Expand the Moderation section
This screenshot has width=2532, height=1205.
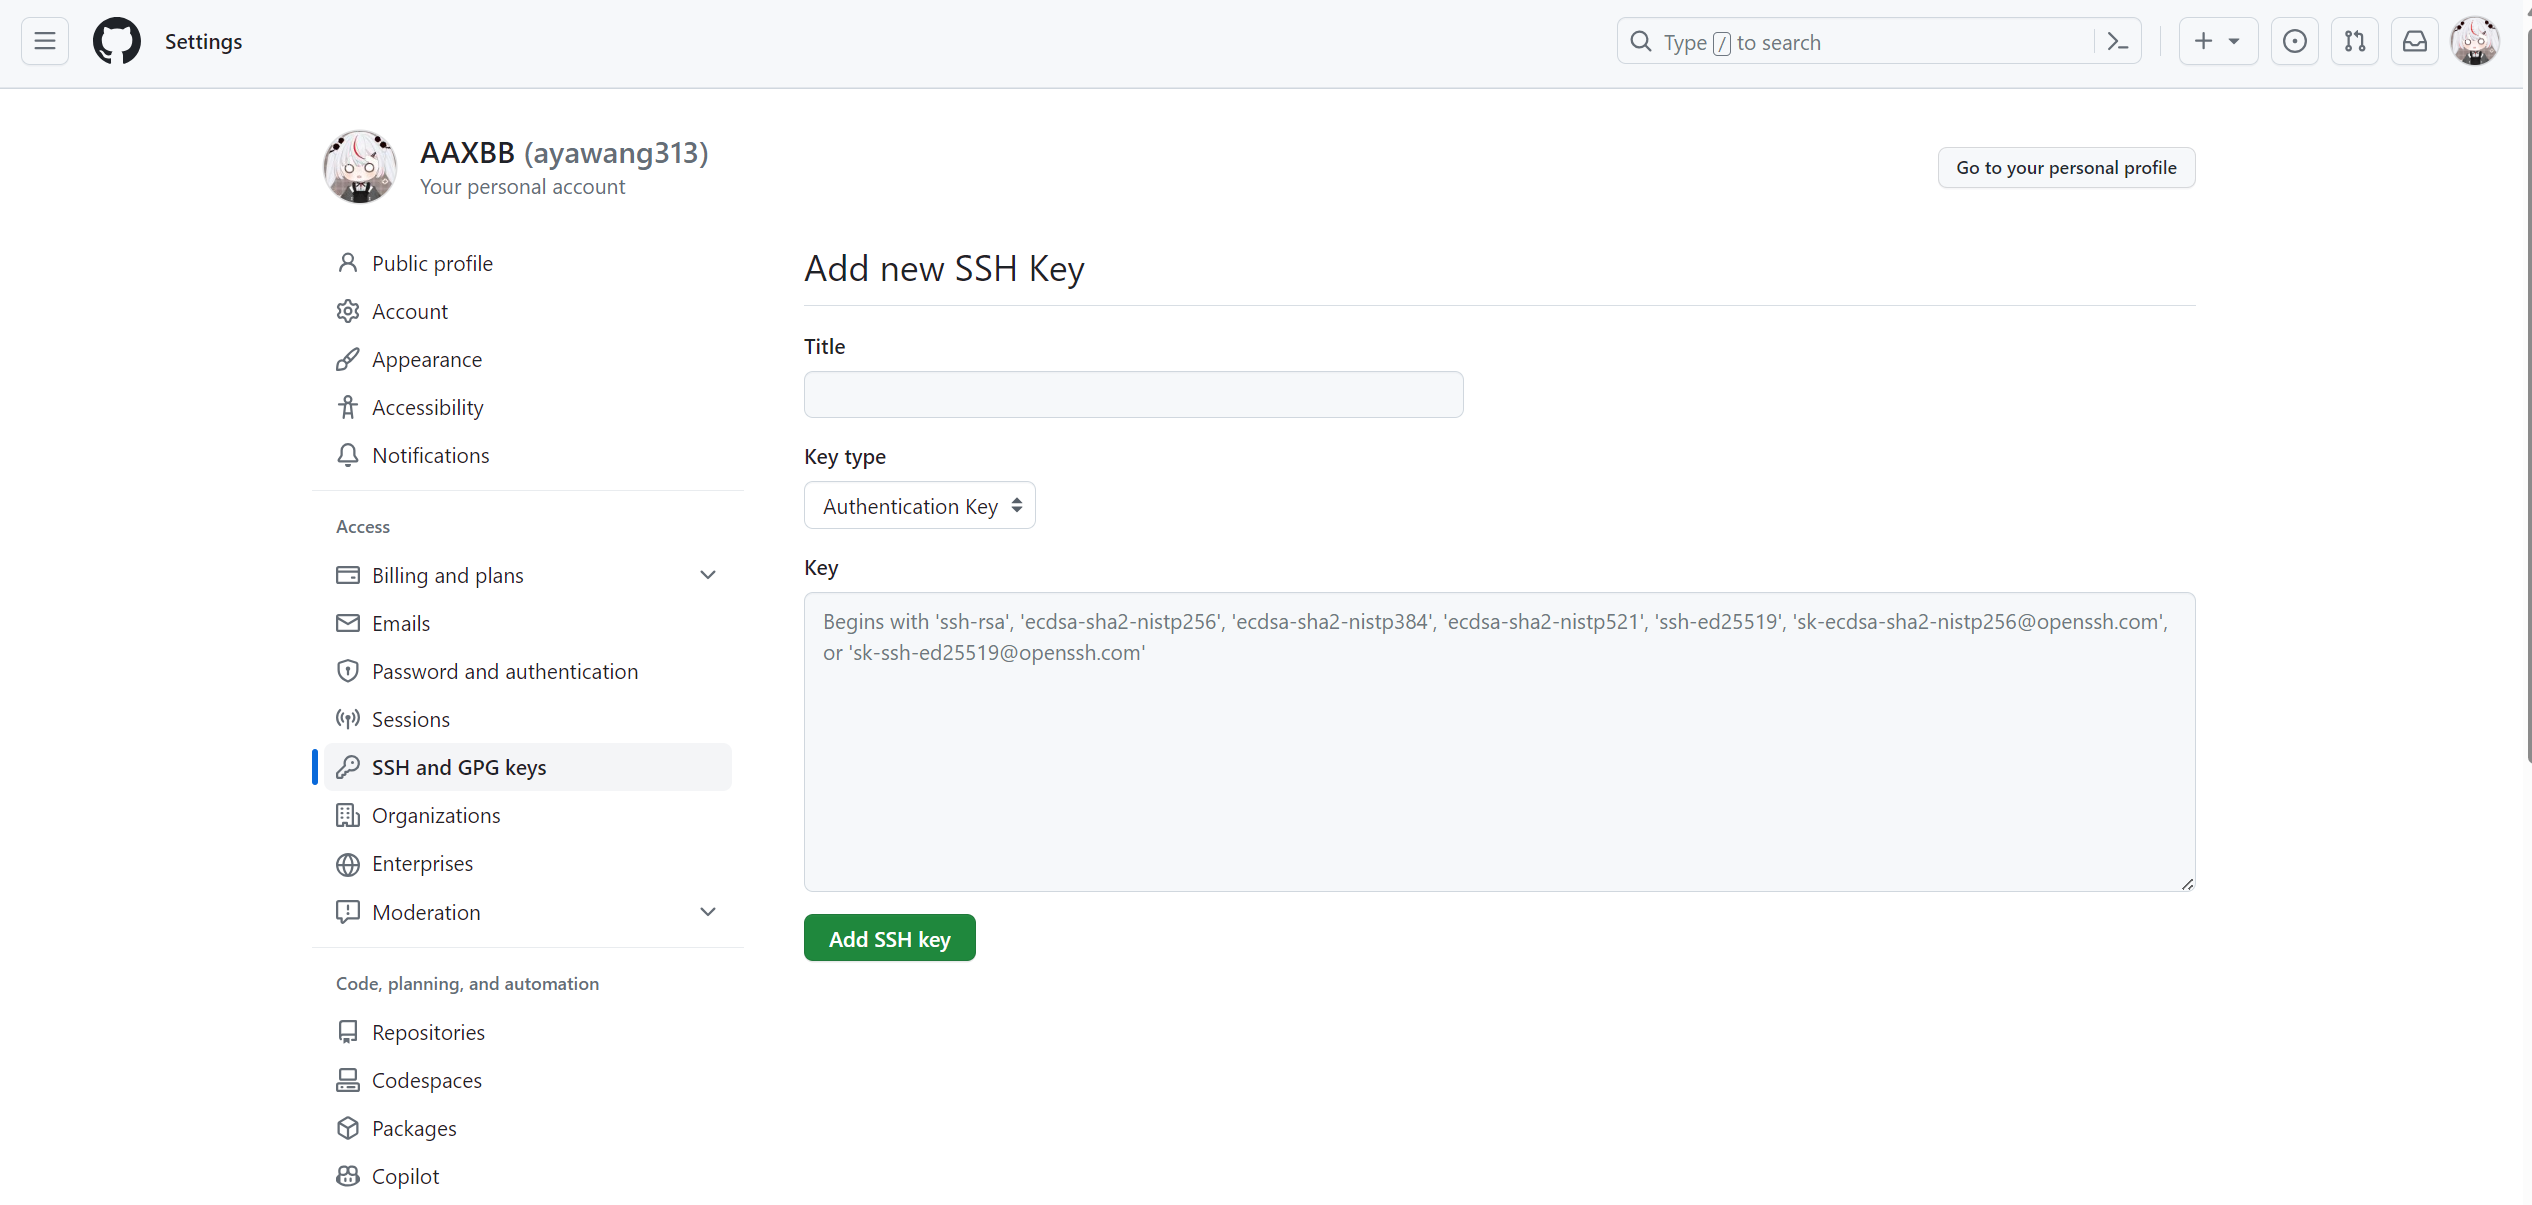click(x=707, y=912)
